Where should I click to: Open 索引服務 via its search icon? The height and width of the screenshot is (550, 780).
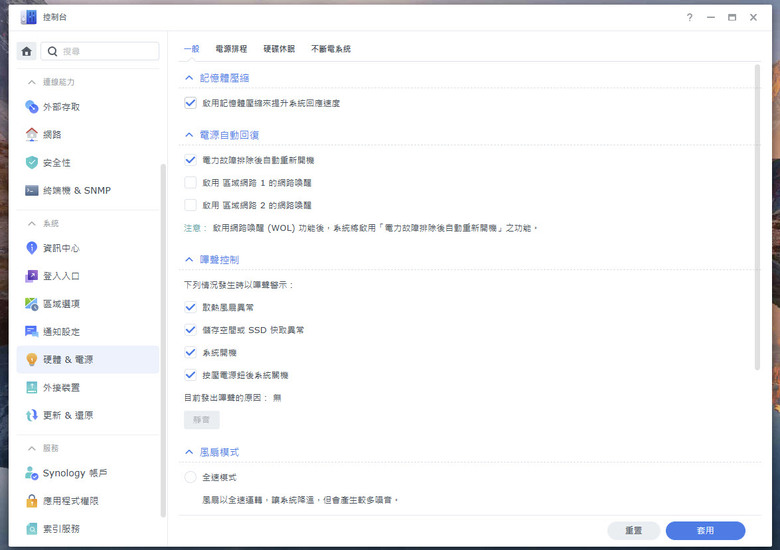click(x=31, y=529)
